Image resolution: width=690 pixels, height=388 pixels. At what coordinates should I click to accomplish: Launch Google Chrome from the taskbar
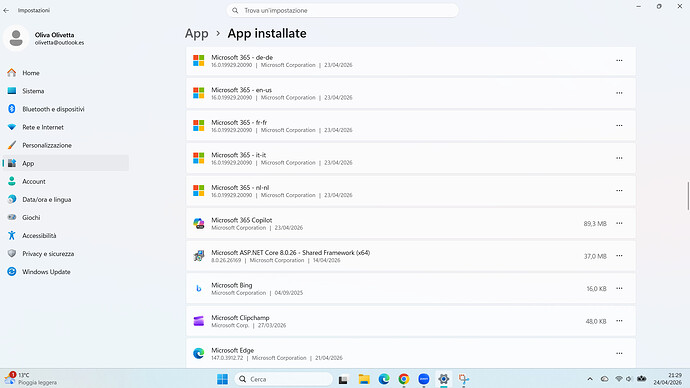(404, 379)
